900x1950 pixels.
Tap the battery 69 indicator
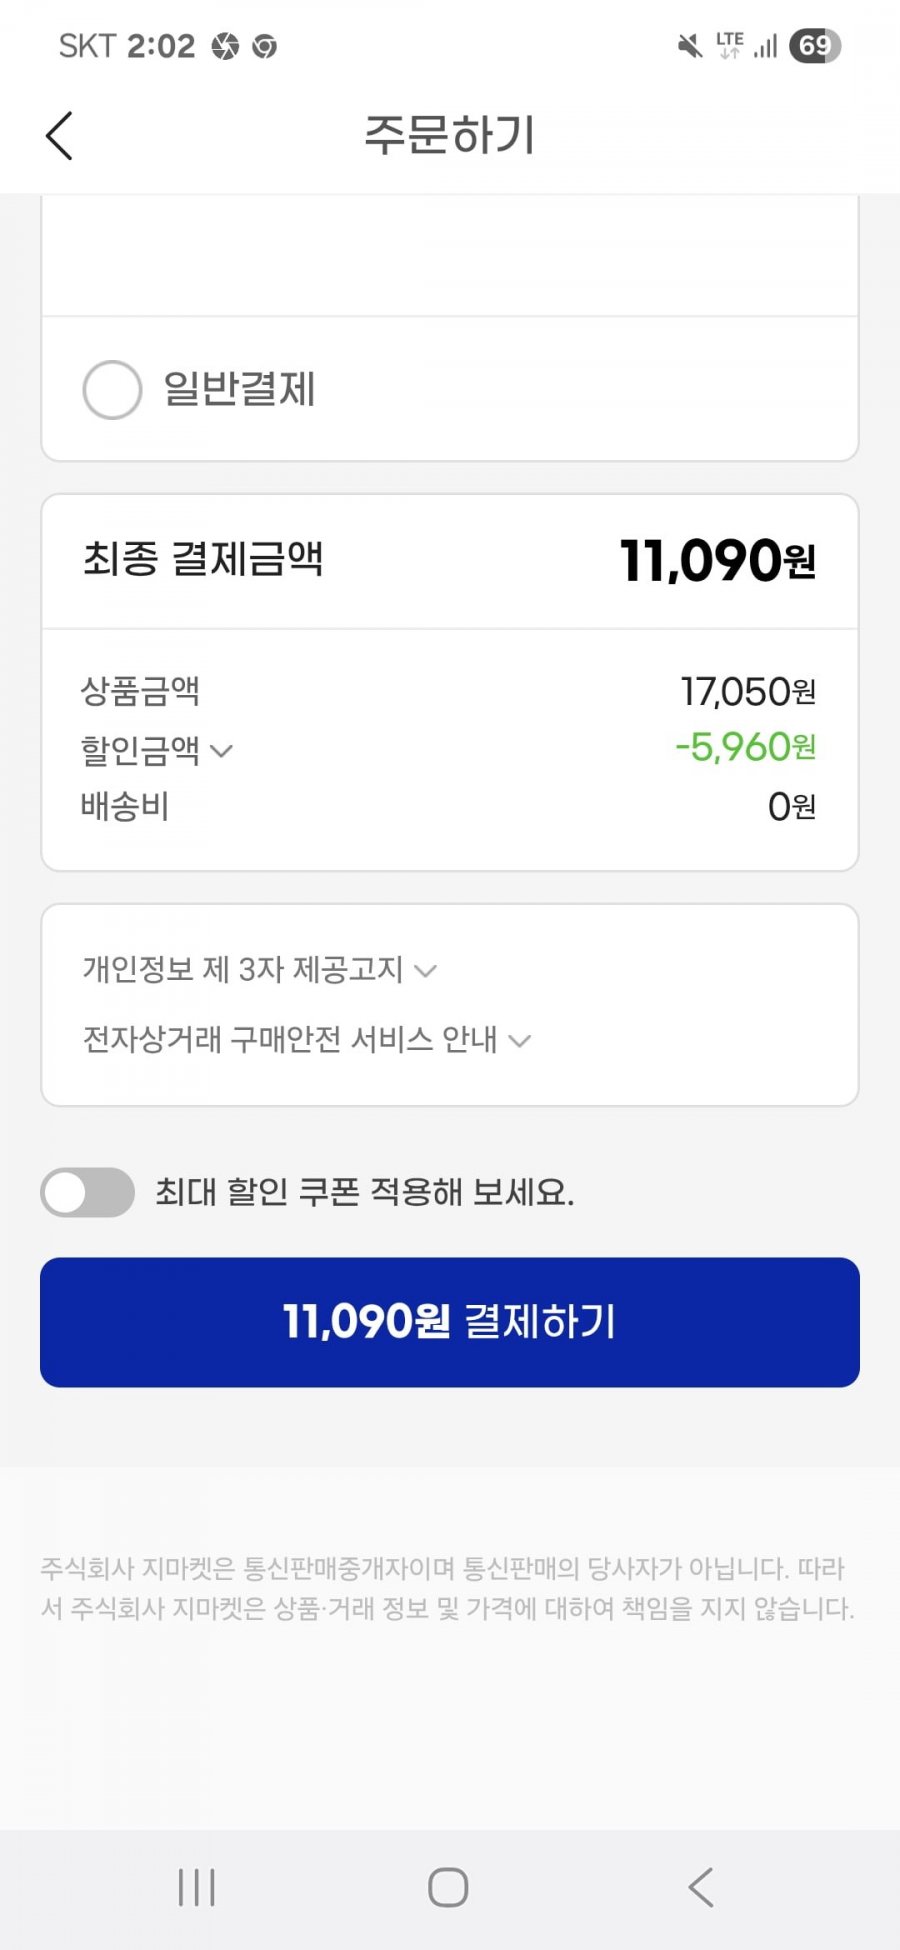[815, 45]
